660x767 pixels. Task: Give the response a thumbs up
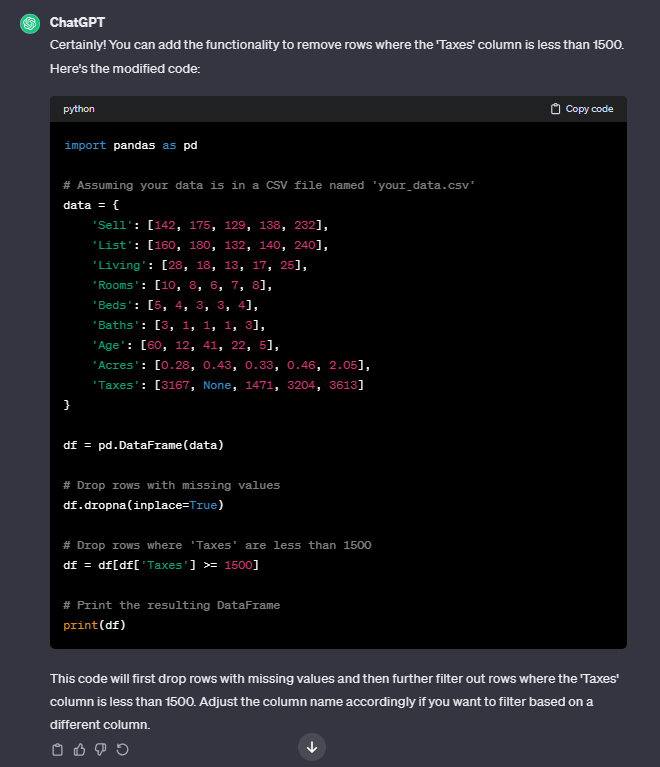tap(79, 749)
